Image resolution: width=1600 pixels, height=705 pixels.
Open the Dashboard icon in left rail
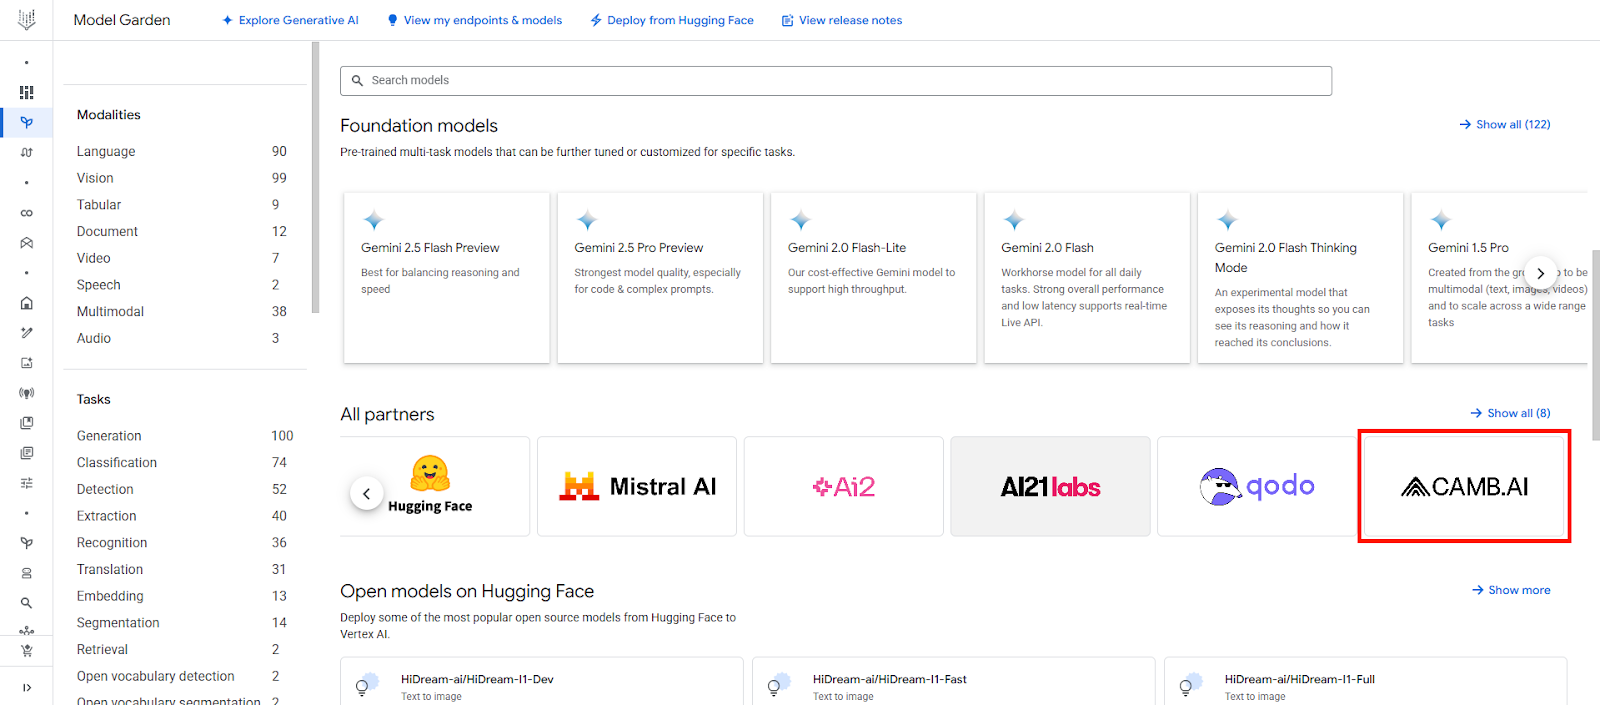26,92
